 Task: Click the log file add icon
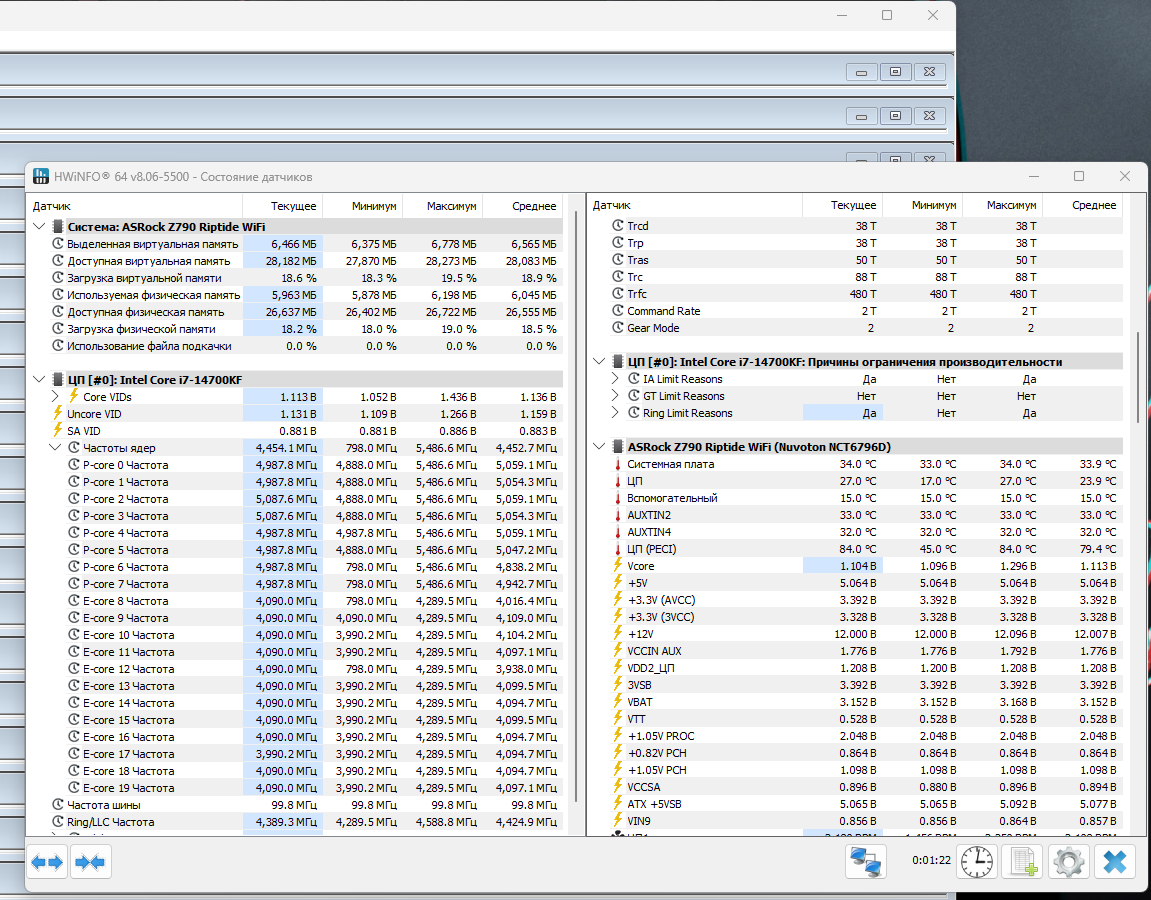coord(1023,861)
